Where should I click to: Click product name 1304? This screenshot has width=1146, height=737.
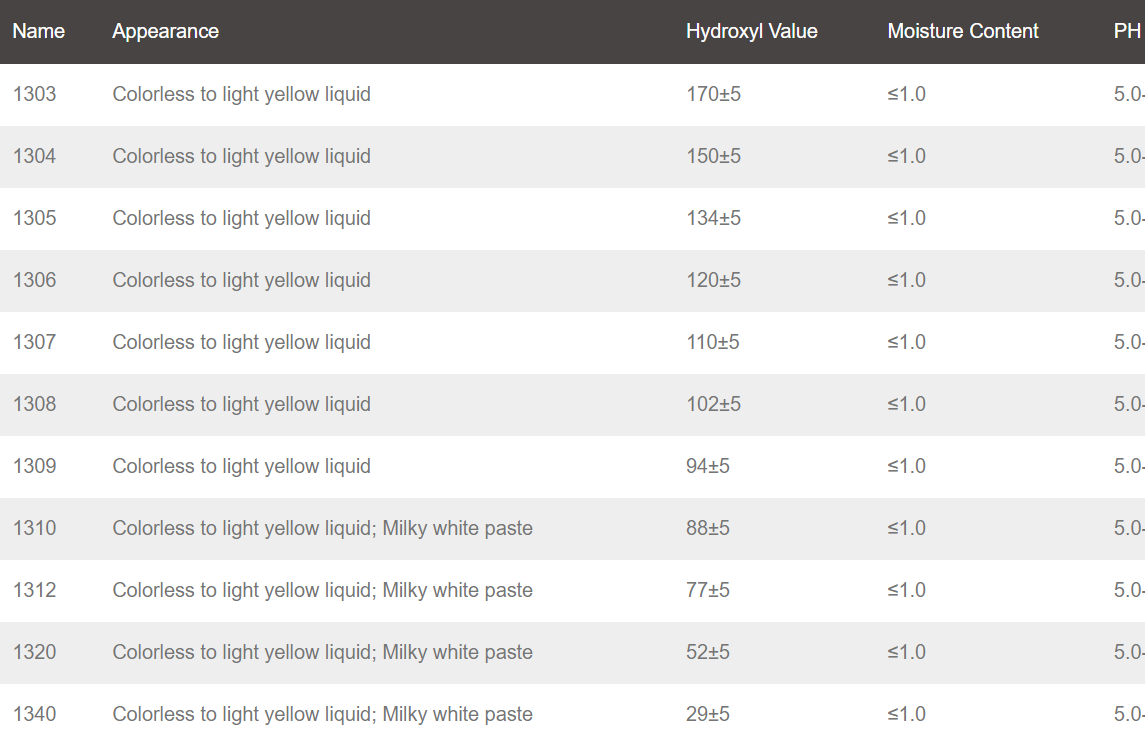click(34, 156)
